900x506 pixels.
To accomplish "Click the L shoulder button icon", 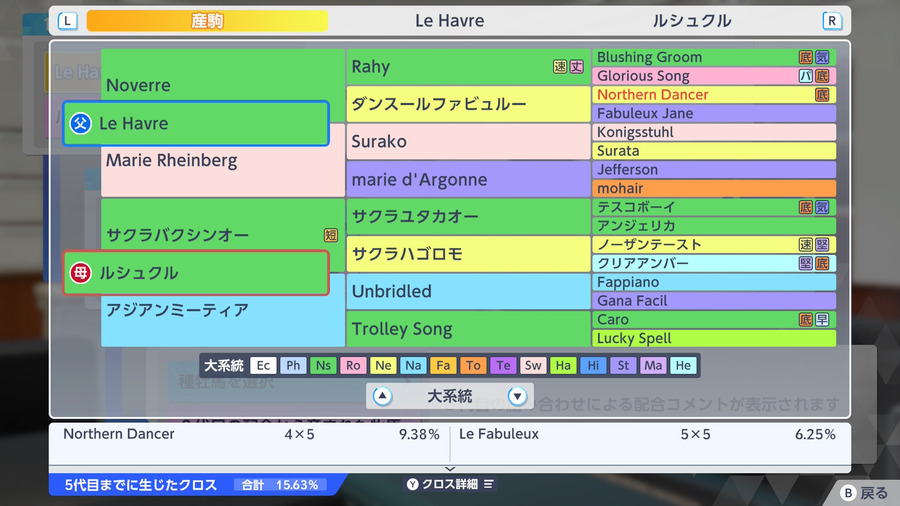I will pos(68,21).
